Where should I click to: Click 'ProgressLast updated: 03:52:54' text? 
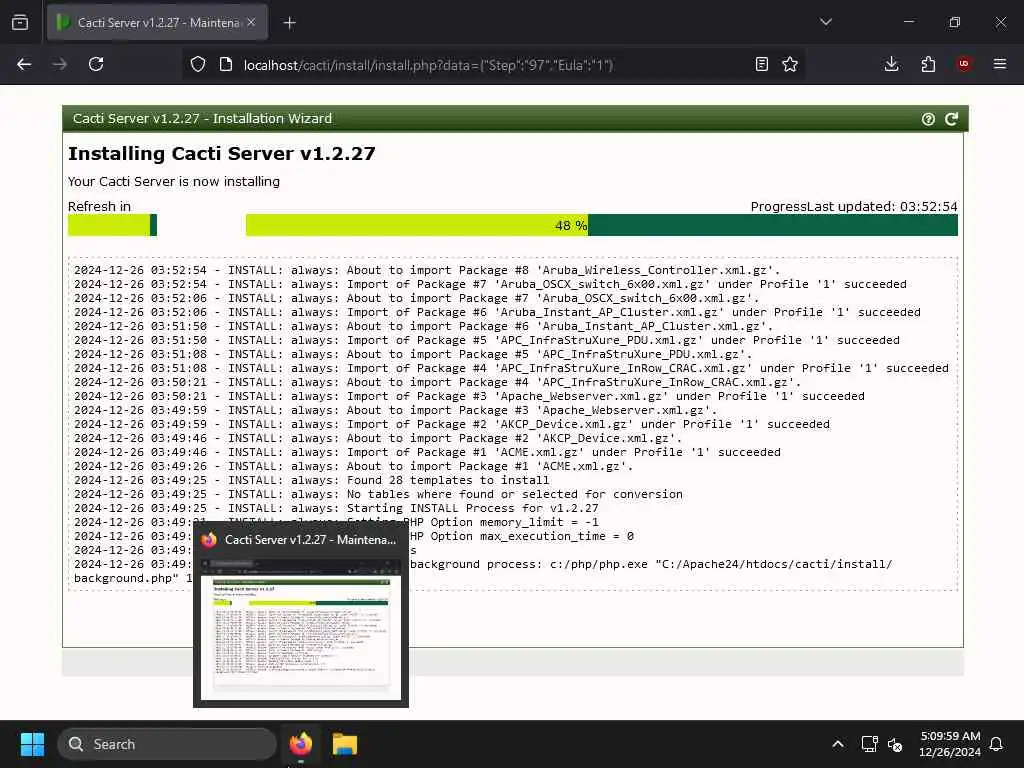(x=854, y=206)
